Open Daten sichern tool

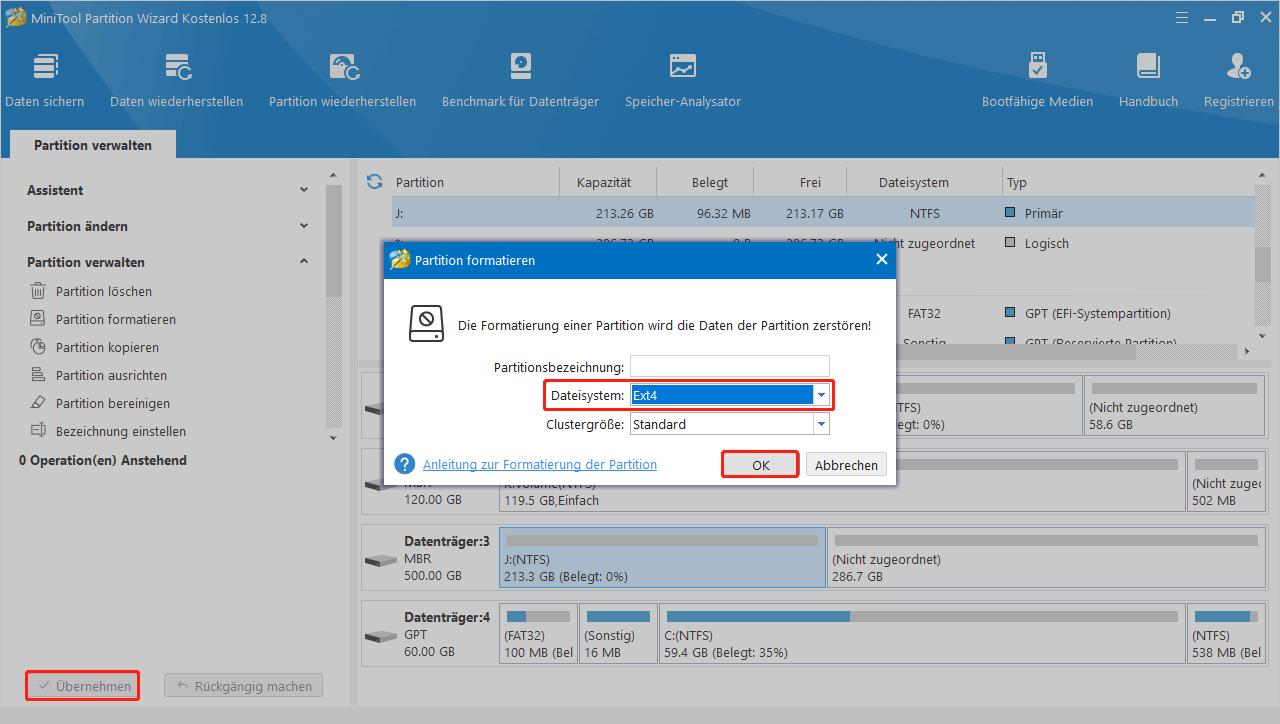tap(45, 80)
